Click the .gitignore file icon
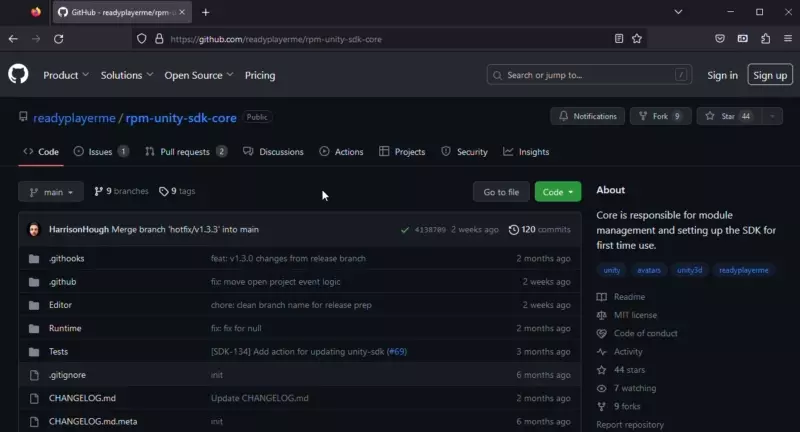Viewport: 800px width, 432px height. 34,375
